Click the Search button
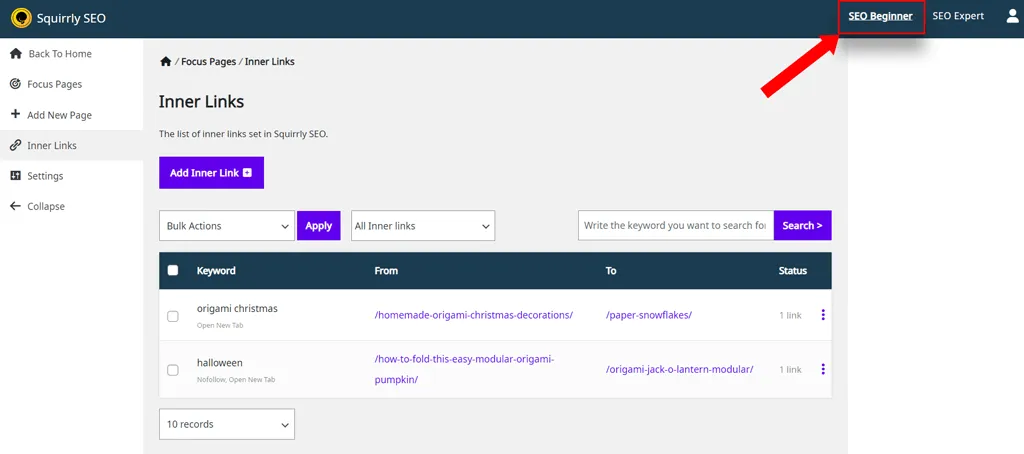The height and width of the screenshot is (454, 1024). point(803,225)
